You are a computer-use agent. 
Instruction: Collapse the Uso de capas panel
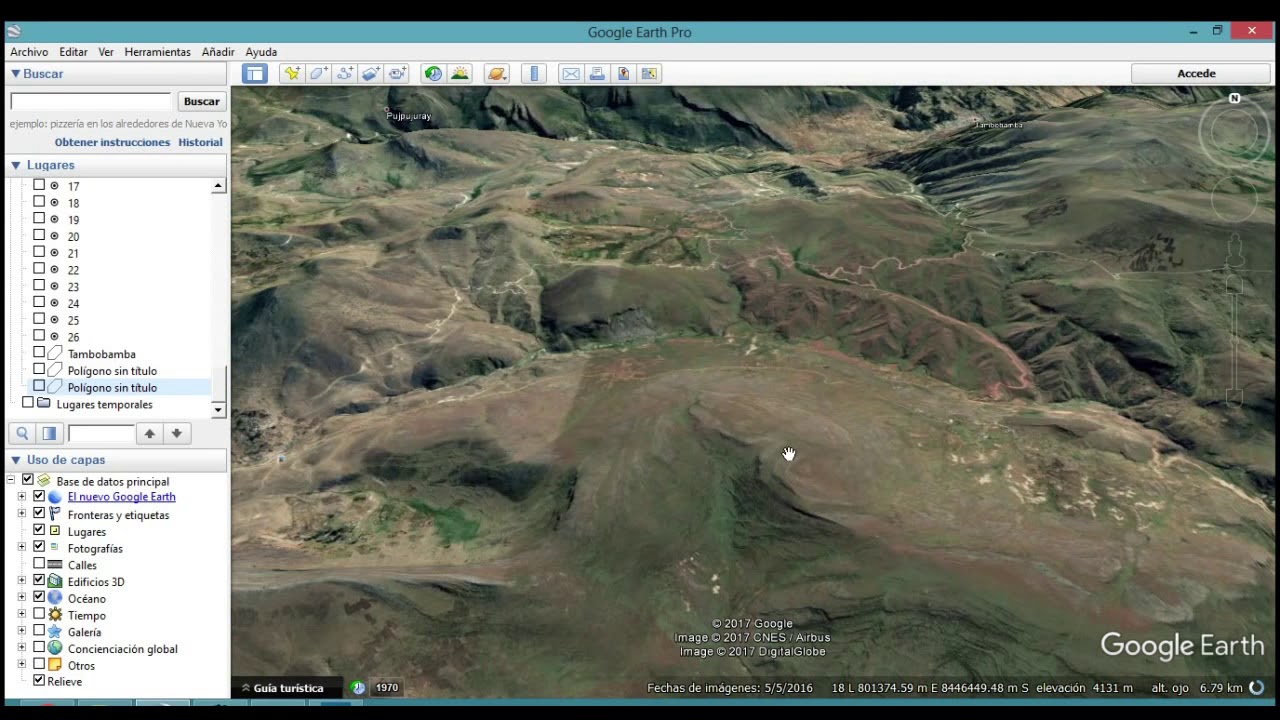click(x=15, y=460)
